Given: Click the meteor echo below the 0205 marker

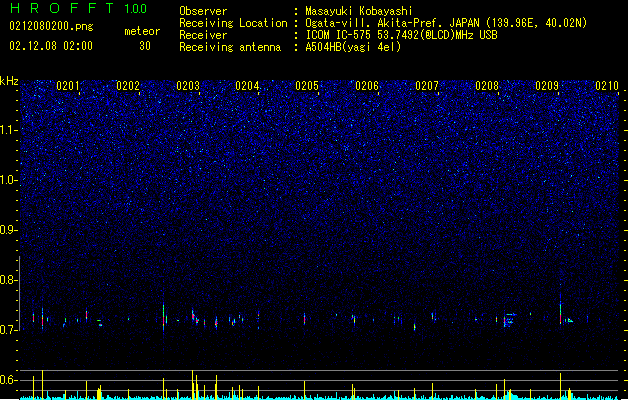Looking at the screenshot, I should (304, 319).
